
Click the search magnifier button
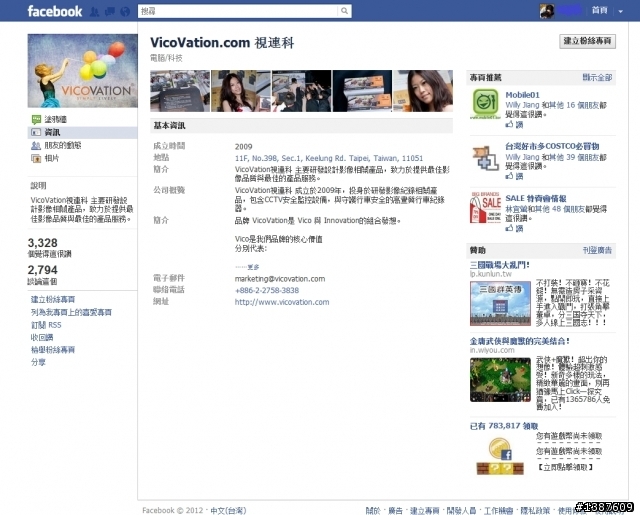click(x=344, y=11)
